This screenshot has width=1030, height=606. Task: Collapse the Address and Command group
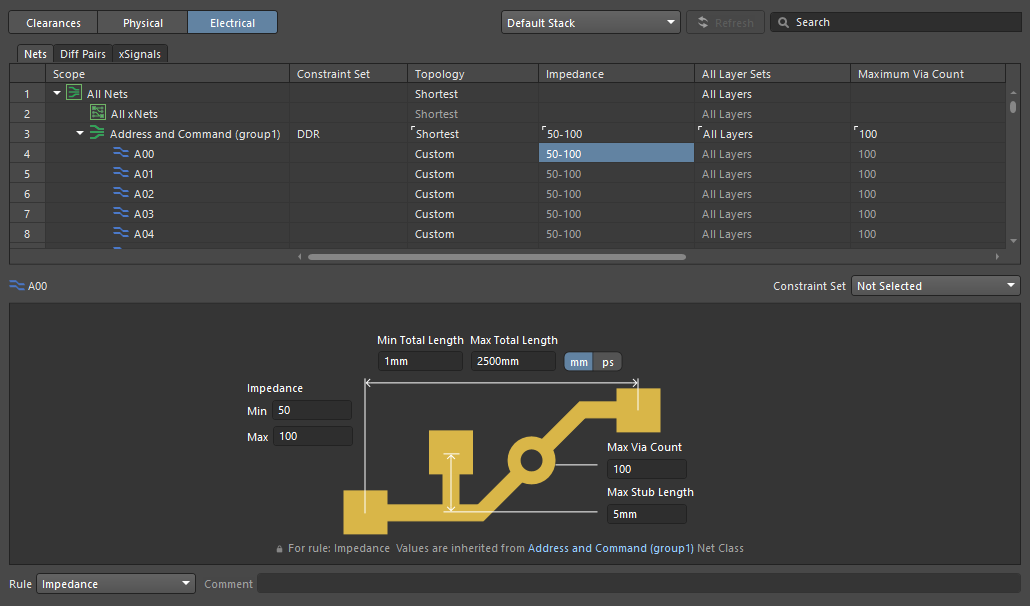click(80, 134)
